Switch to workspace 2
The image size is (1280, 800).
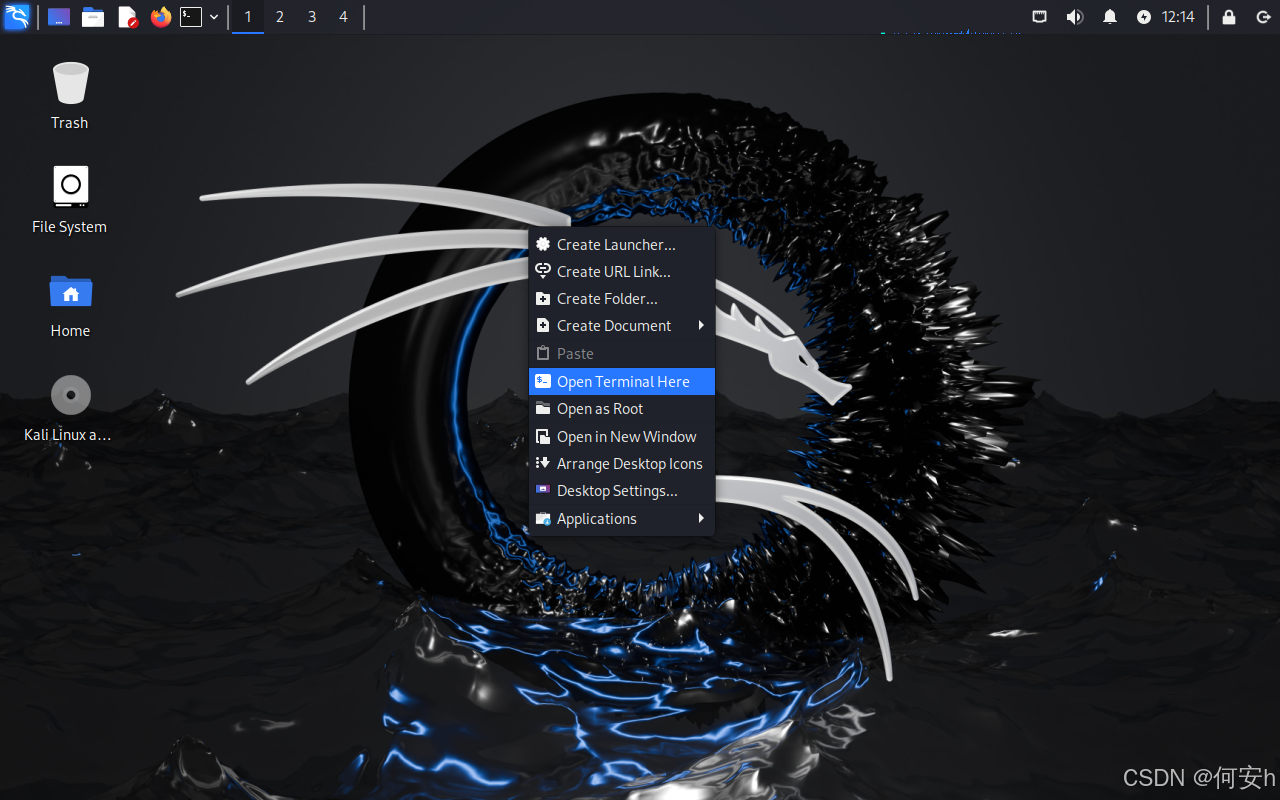pos(280,17)
